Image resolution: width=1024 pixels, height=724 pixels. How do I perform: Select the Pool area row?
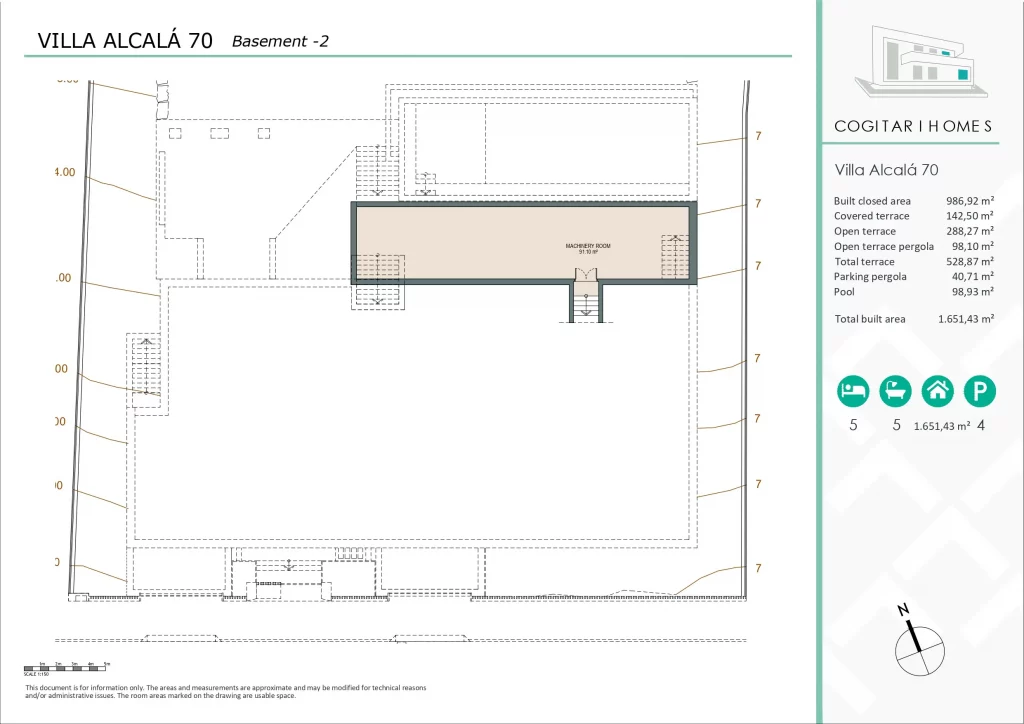[x=913, y=292]
